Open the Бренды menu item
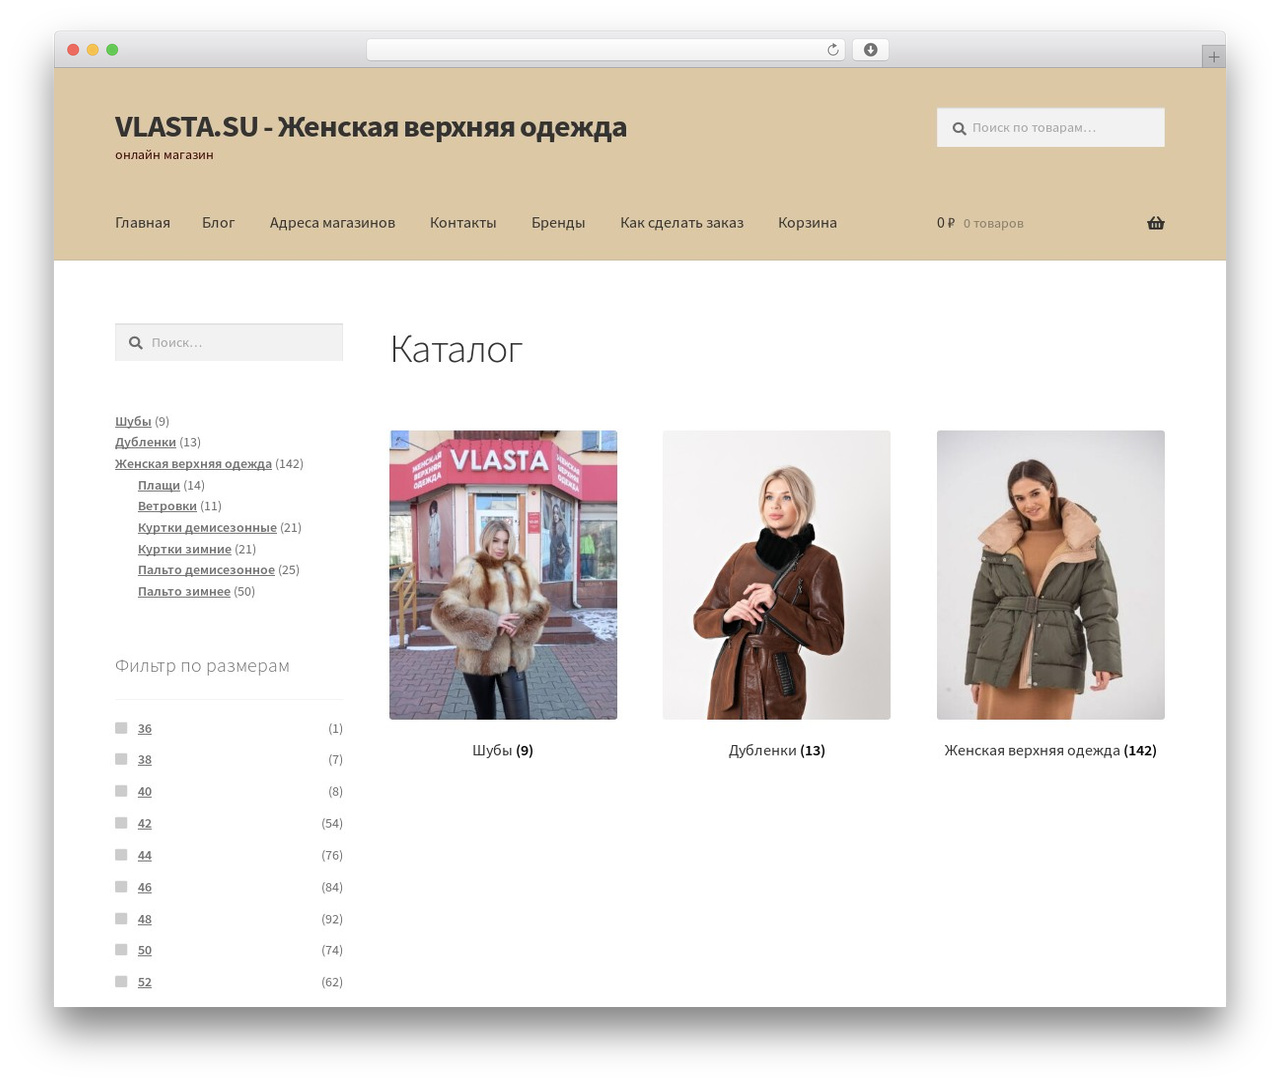The width and height of the screenshot is (1280, 1084). [x=558, y=223]
